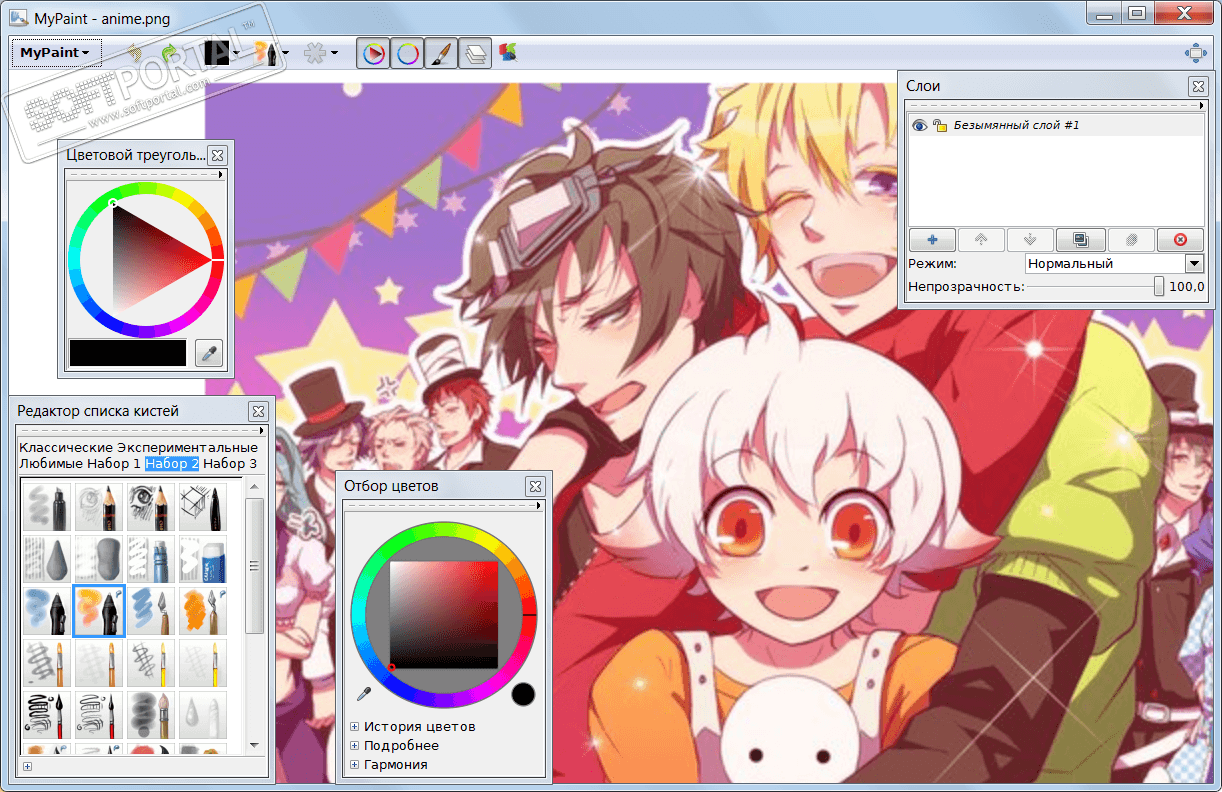Screen dimensions: 1222x792
Task: Select the water drop blending brush
Action: [202, 715]
